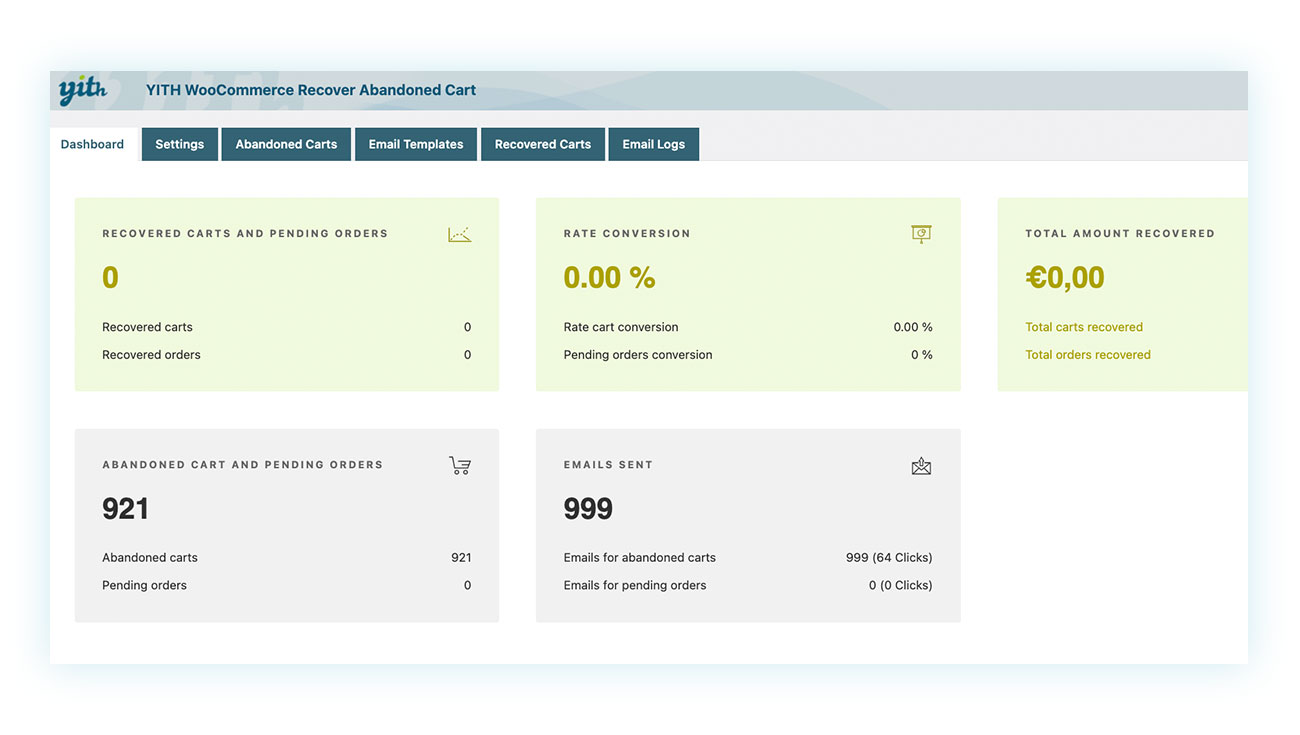Image resolution: width=1300 pixels, height=735 pixels.
Task: Click the €0,00 total amount value
Action: 1065,277
